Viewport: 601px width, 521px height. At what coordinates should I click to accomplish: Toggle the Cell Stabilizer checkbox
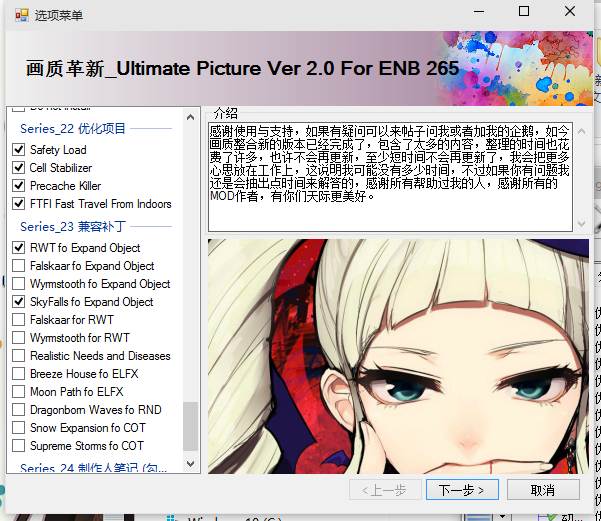[x=18, y=168]
